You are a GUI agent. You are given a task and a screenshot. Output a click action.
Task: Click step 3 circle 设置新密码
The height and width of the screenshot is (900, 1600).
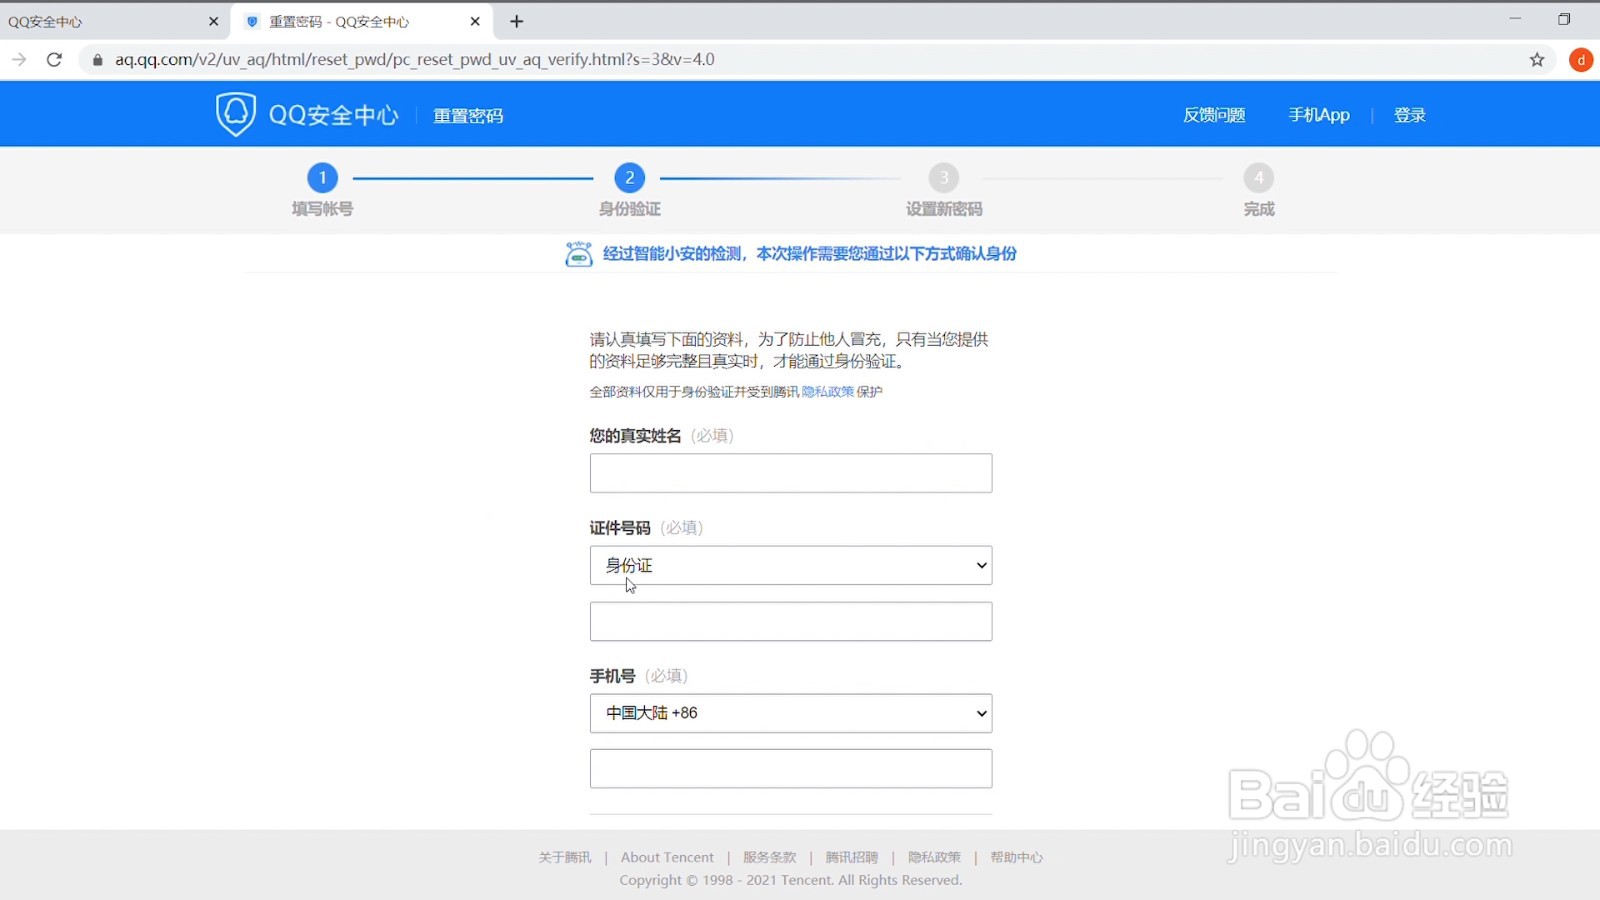[x=944, y=178]
